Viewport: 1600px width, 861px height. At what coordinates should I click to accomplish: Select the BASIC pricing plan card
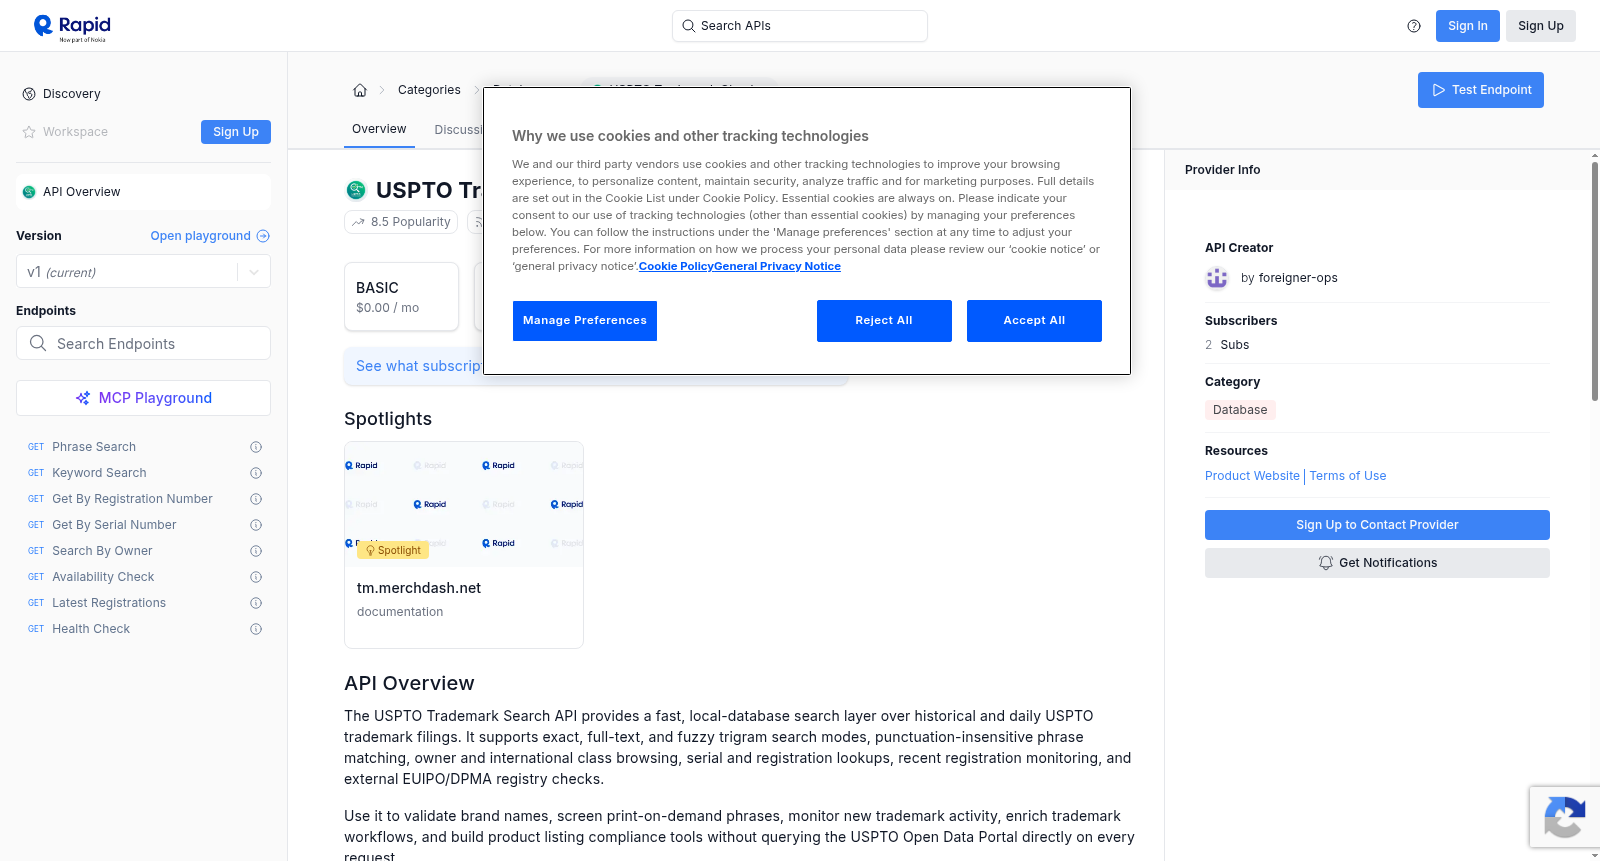tap(401, 297)
